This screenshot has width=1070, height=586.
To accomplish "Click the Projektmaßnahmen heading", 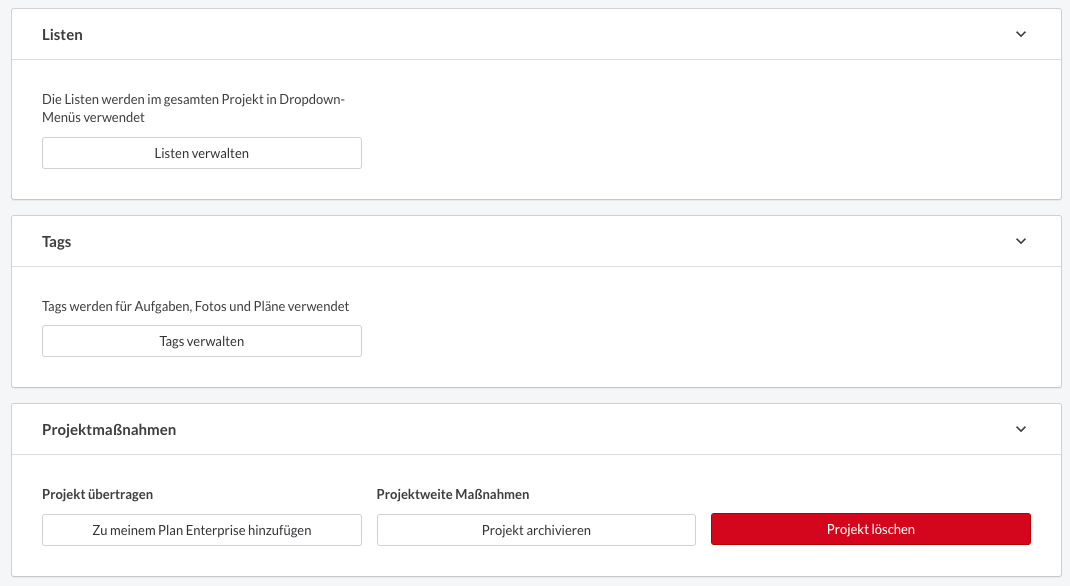I will tap(109, 430).
